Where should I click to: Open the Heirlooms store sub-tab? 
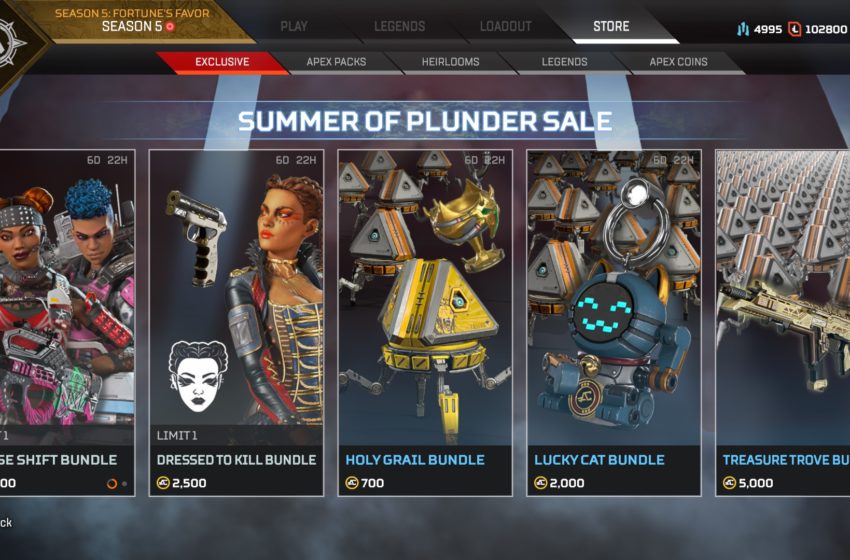450,62
